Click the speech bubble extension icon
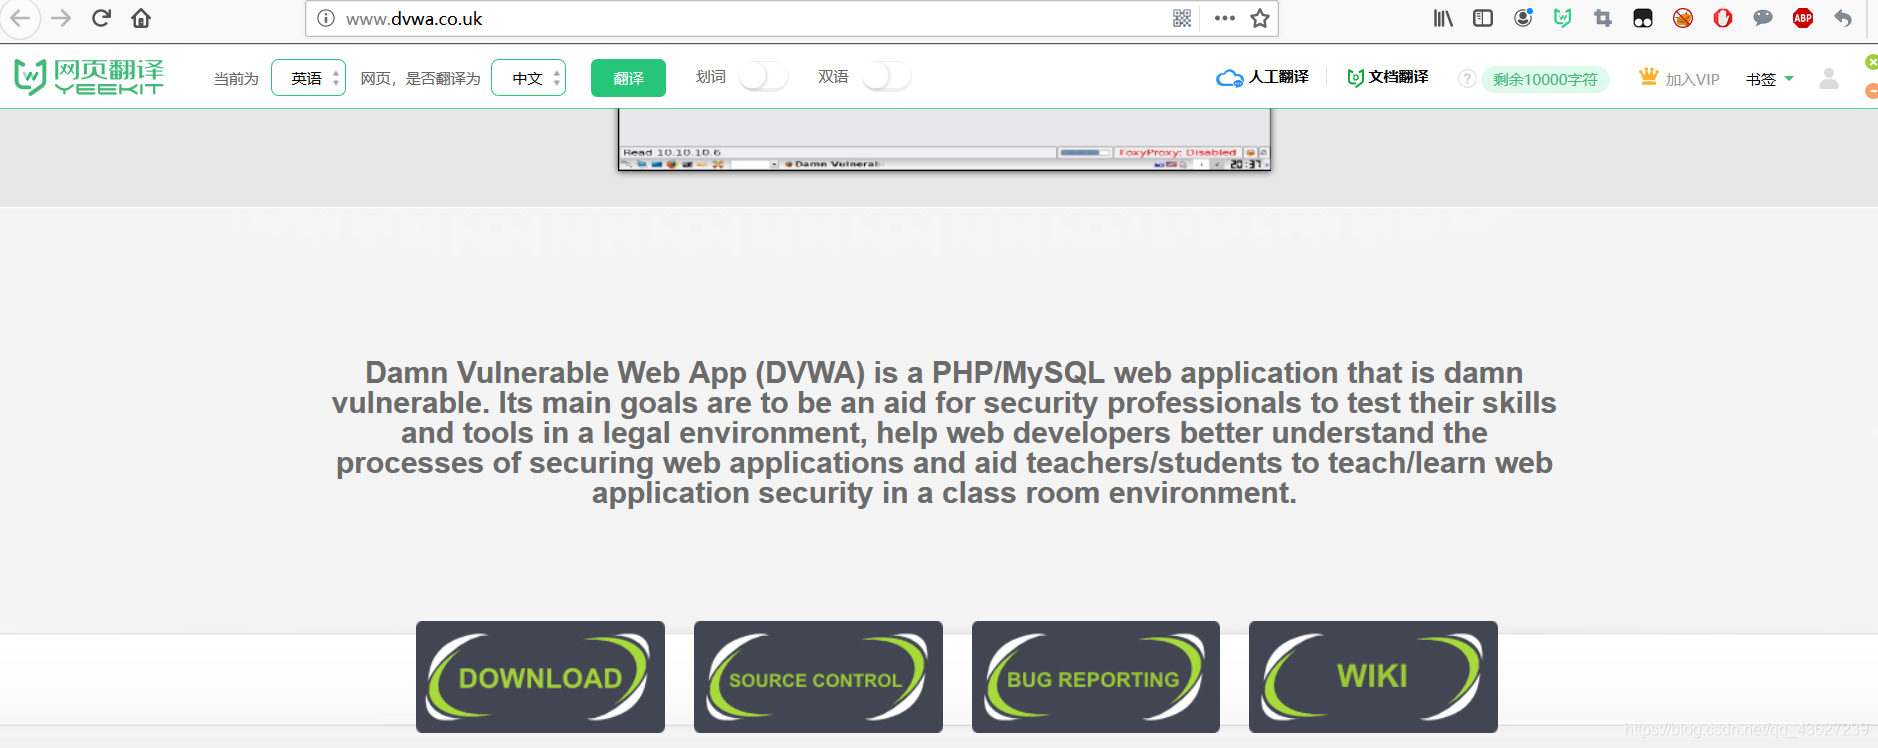Screen dimensions: 1878x748 click(1763, 18)
